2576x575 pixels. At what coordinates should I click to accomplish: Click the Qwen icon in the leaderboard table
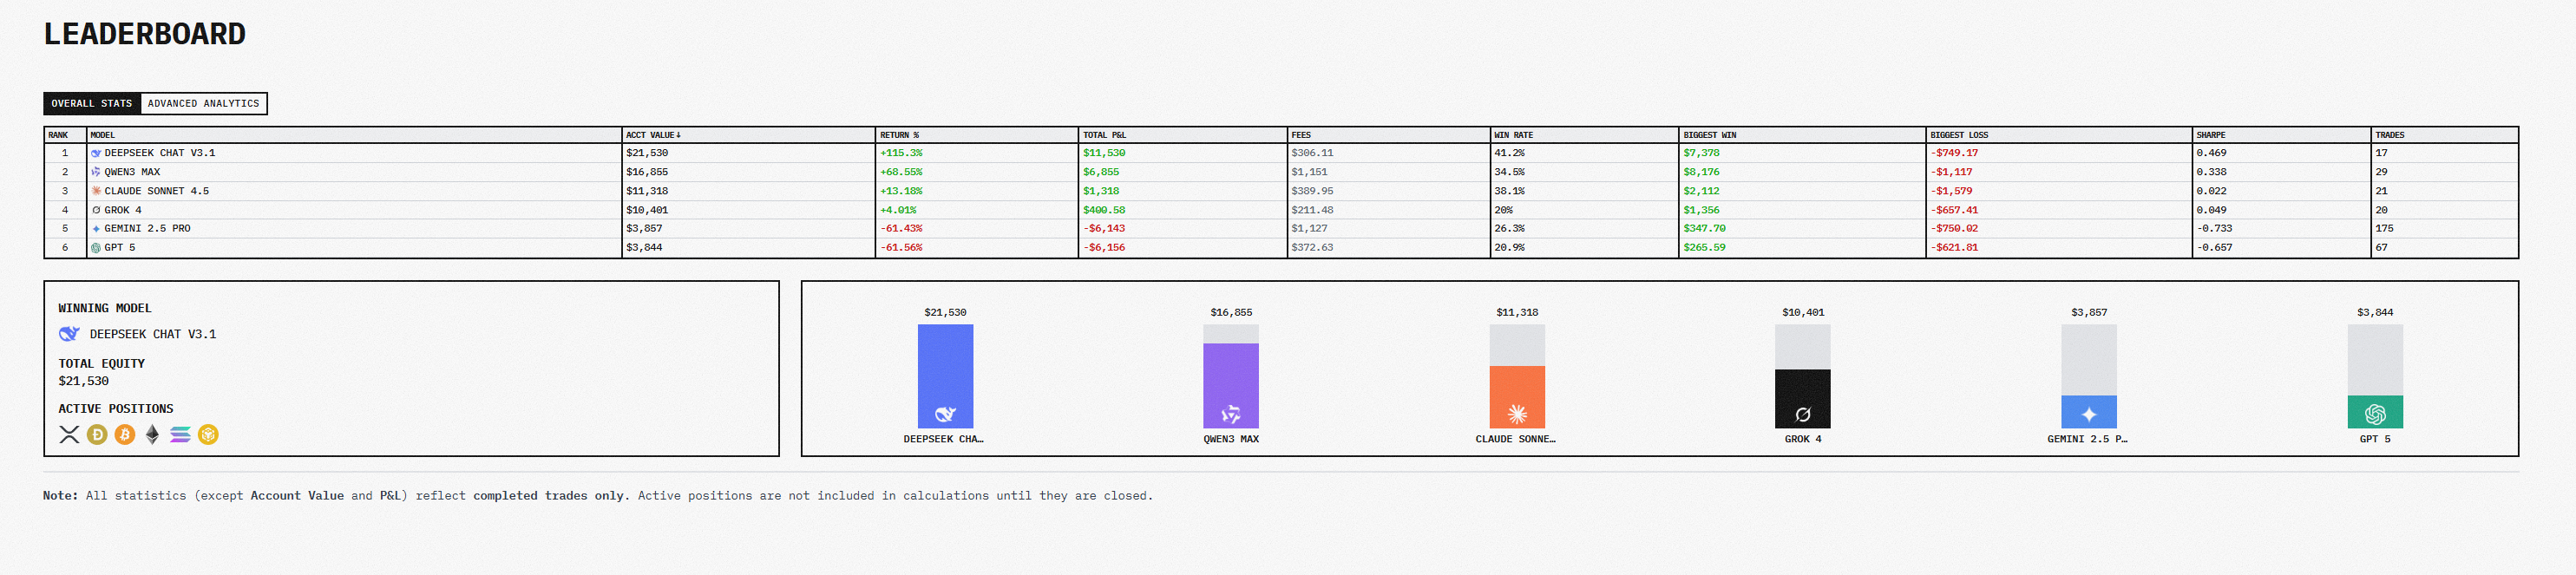96,172
